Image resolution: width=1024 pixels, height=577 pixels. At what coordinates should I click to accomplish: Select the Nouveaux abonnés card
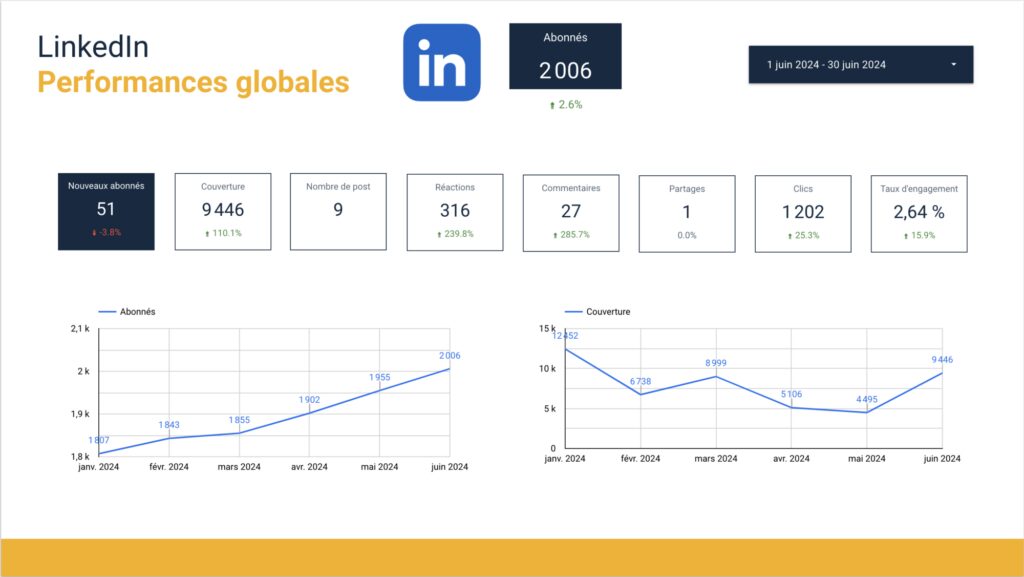coord(106,210)
